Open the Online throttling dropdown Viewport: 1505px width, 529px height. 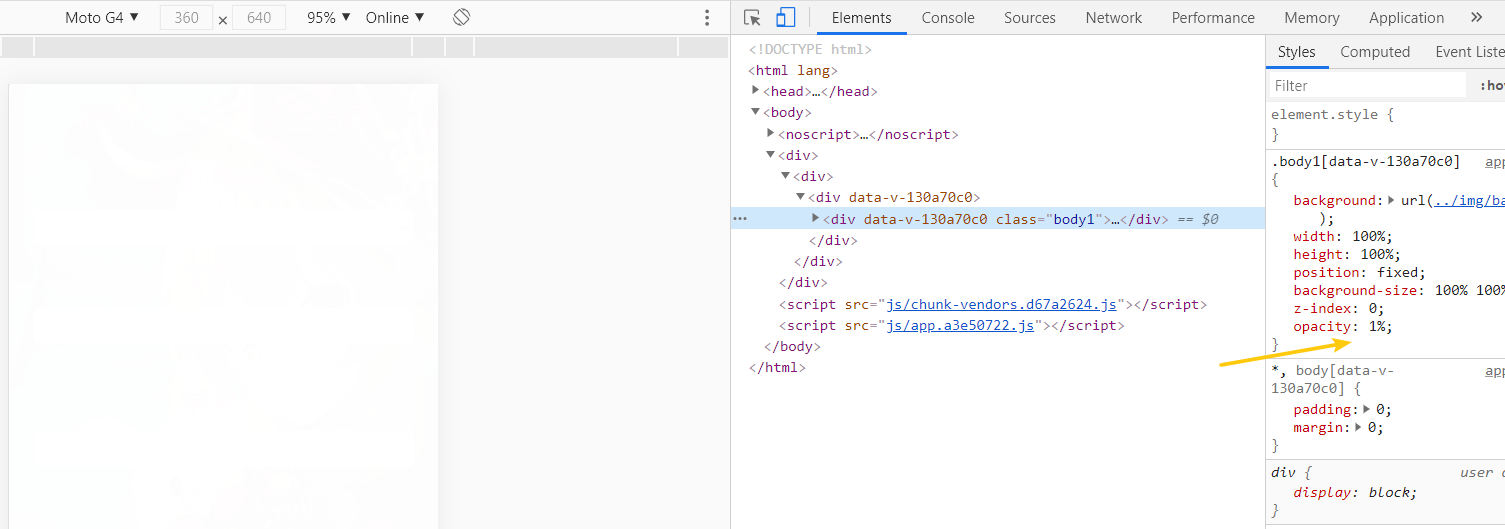pos(395,18)
